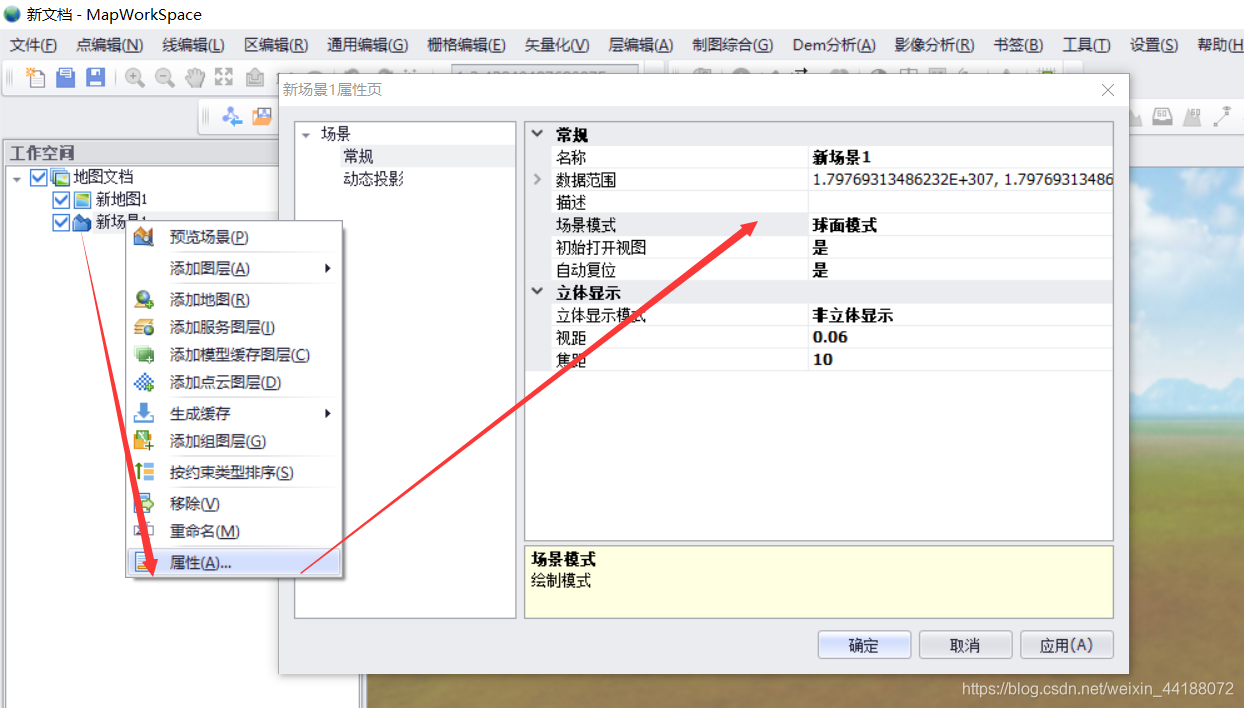Click the 添加服务图层 icon

(x=144, y=327)
